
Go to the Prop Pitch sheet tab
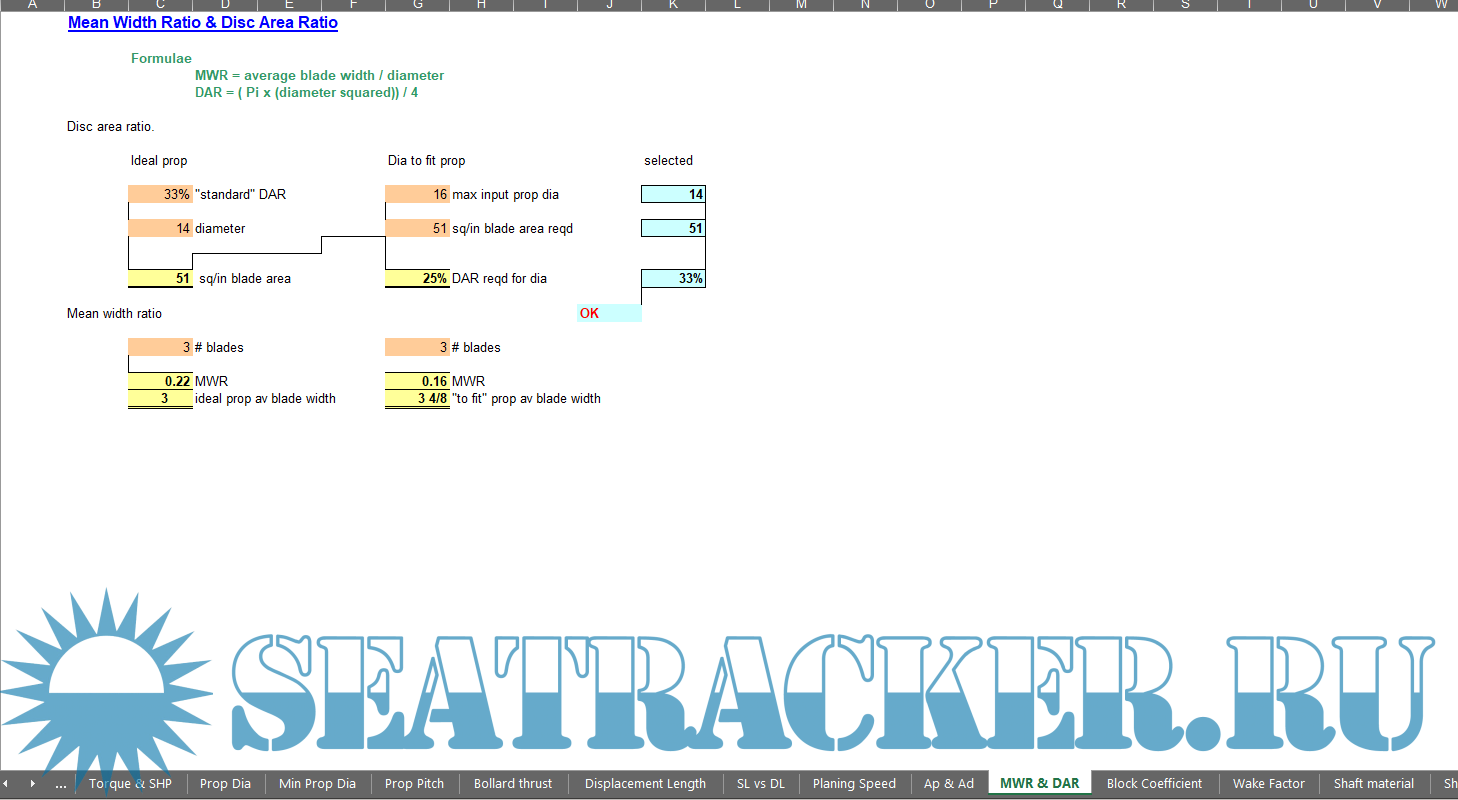click(x=414, y=783)
